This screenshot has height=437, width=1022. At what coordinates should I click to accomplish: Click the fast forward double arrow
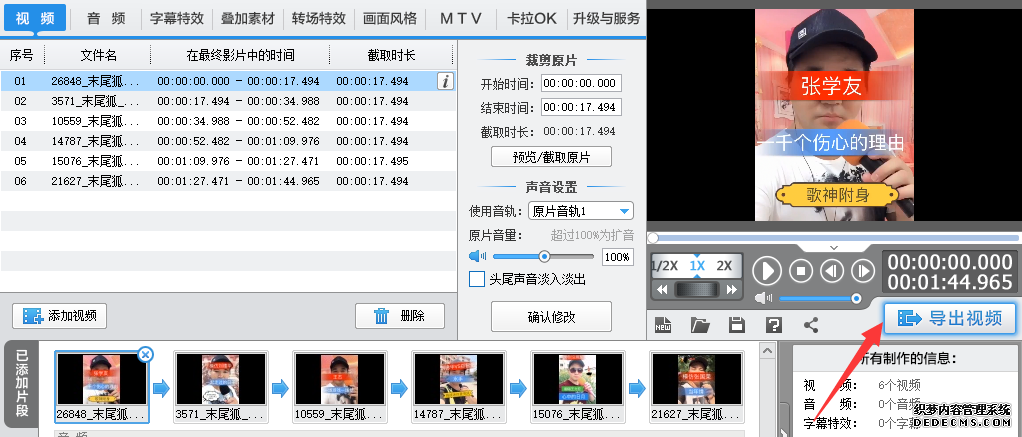731,290
